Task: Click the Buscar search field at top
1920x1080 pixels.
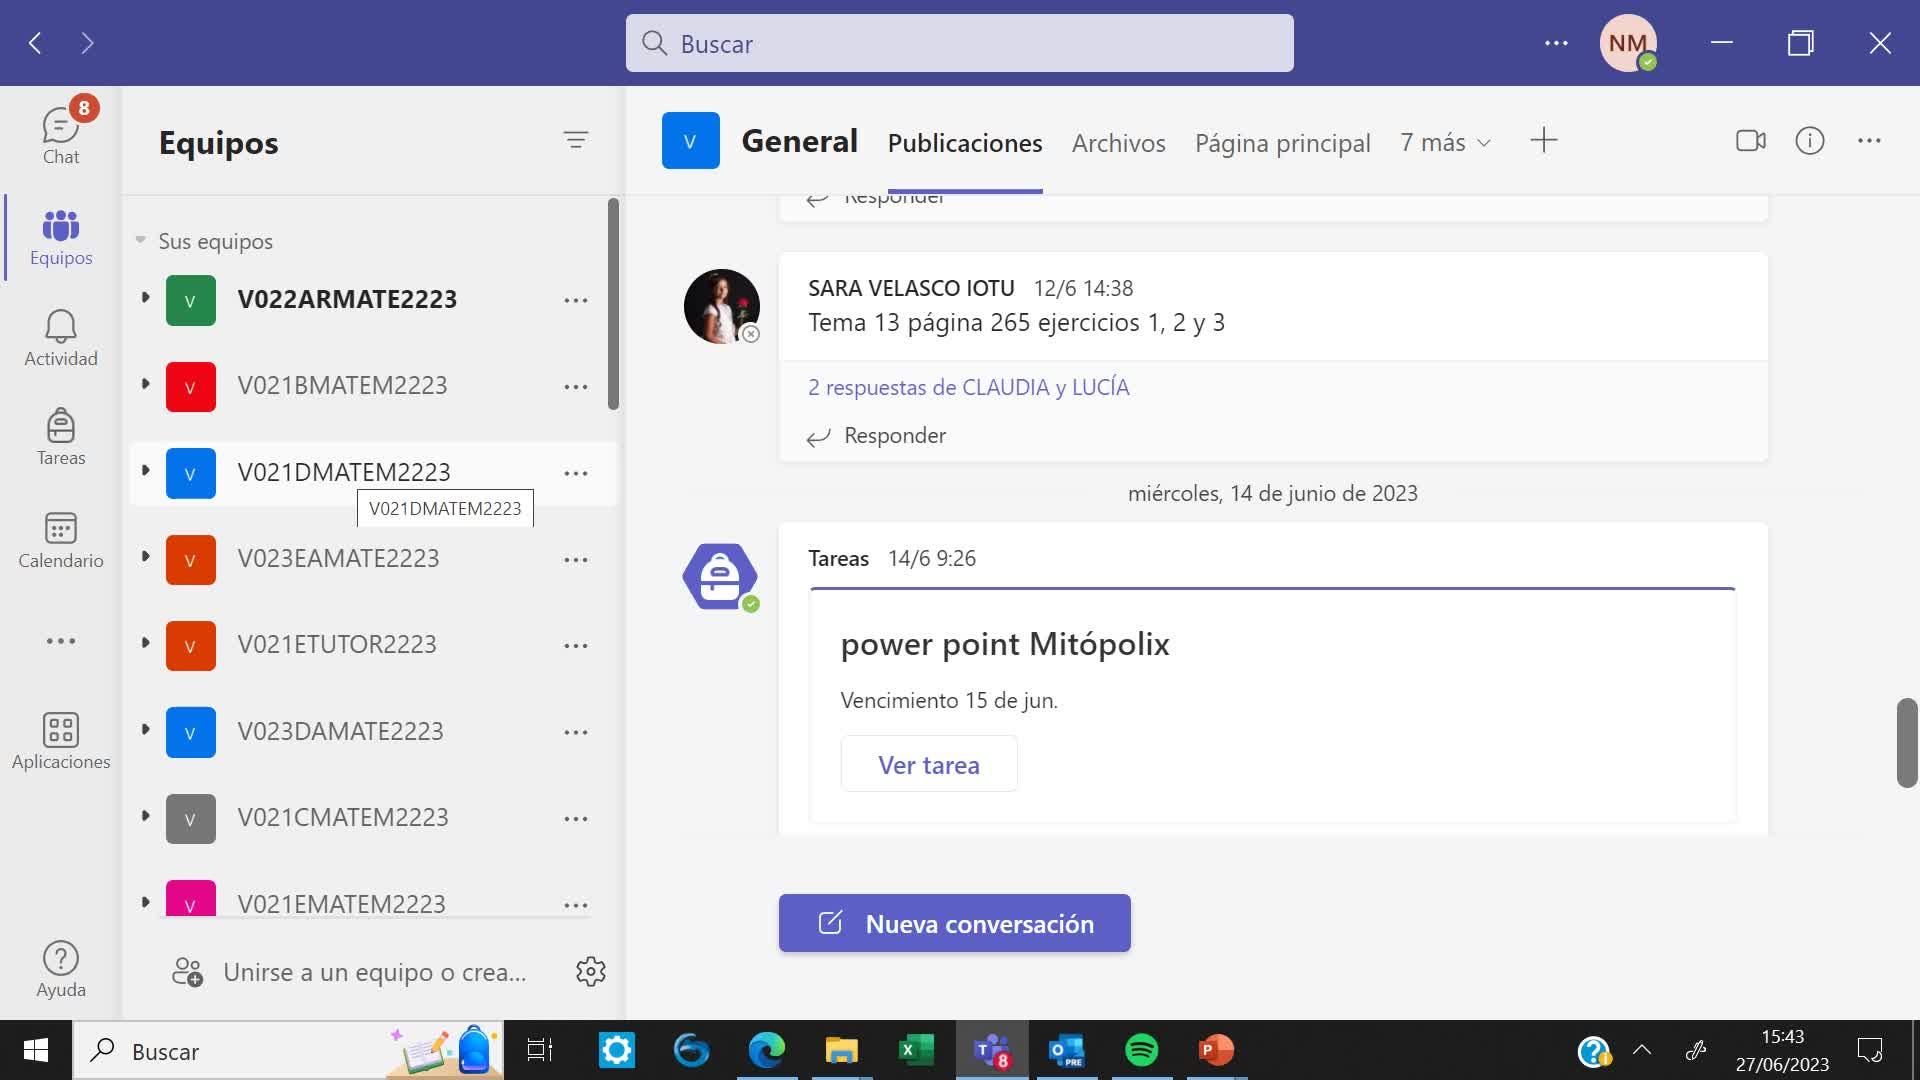Action: pos(959,43)
